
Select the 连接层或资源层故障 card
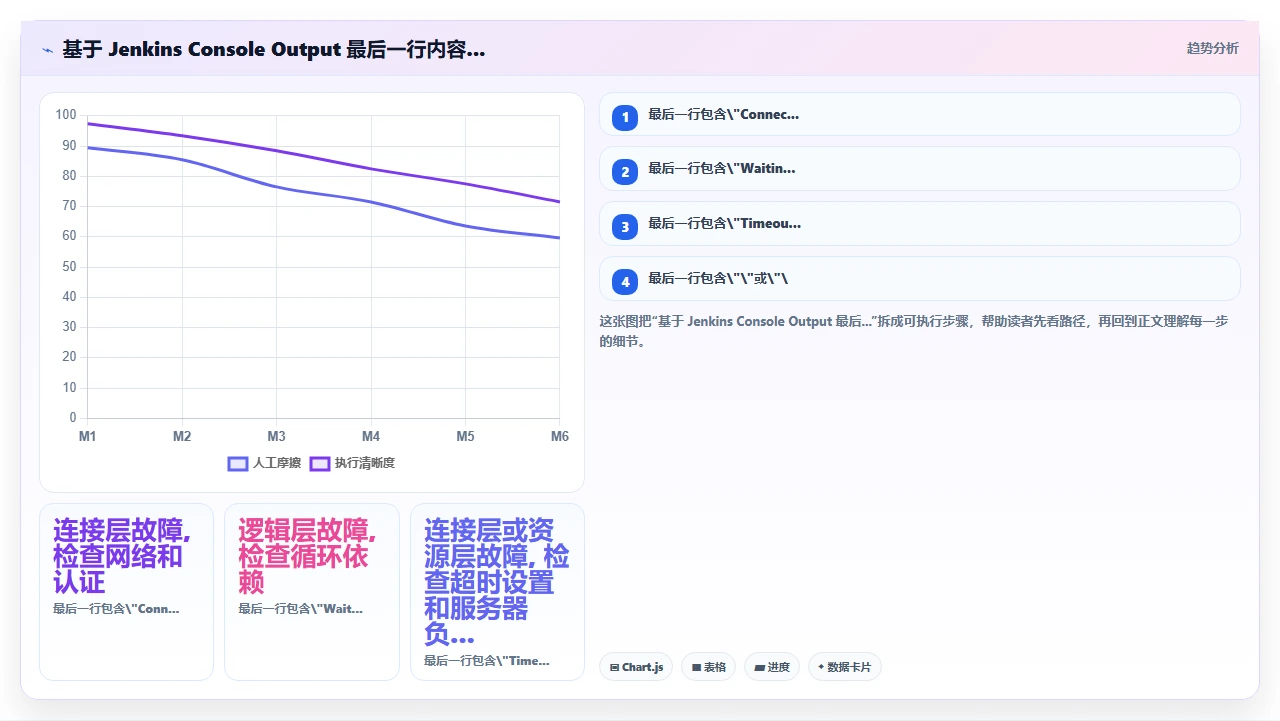click(497, 592)
